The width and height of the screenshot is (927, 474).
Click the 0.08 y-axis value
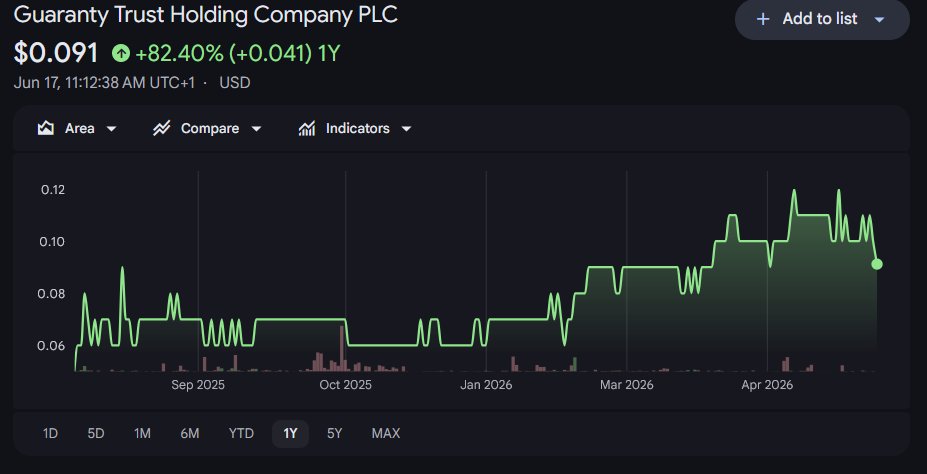coord(51,294)
